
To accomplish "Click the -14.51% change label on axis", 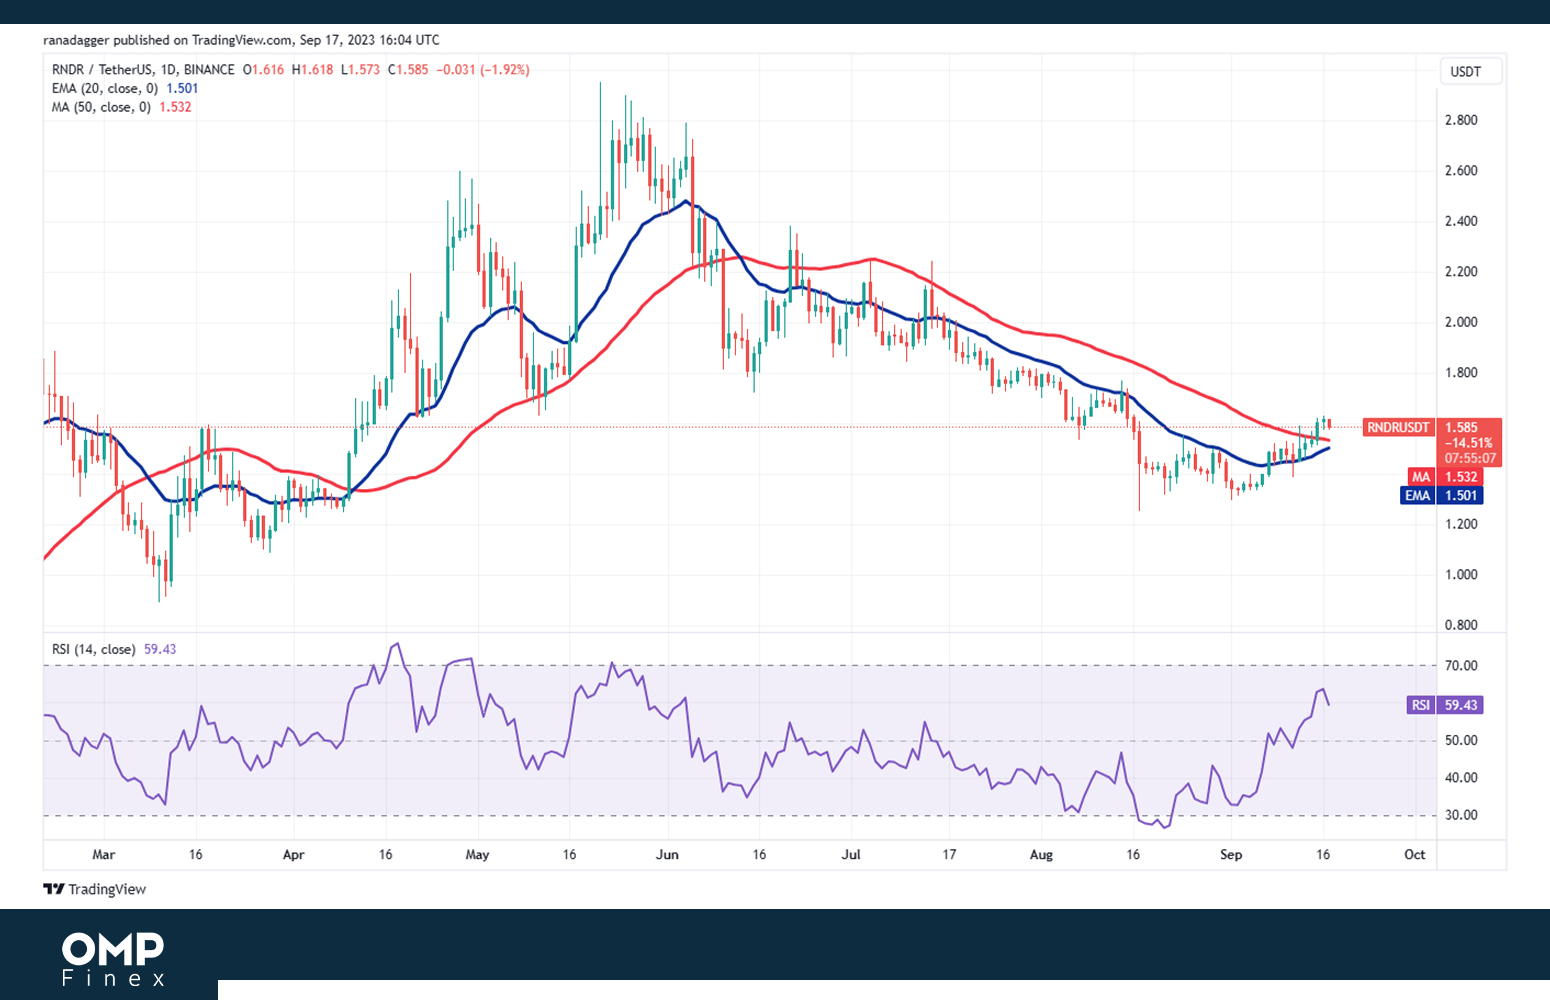I will pyautogui.click(x=1469, y=443).
